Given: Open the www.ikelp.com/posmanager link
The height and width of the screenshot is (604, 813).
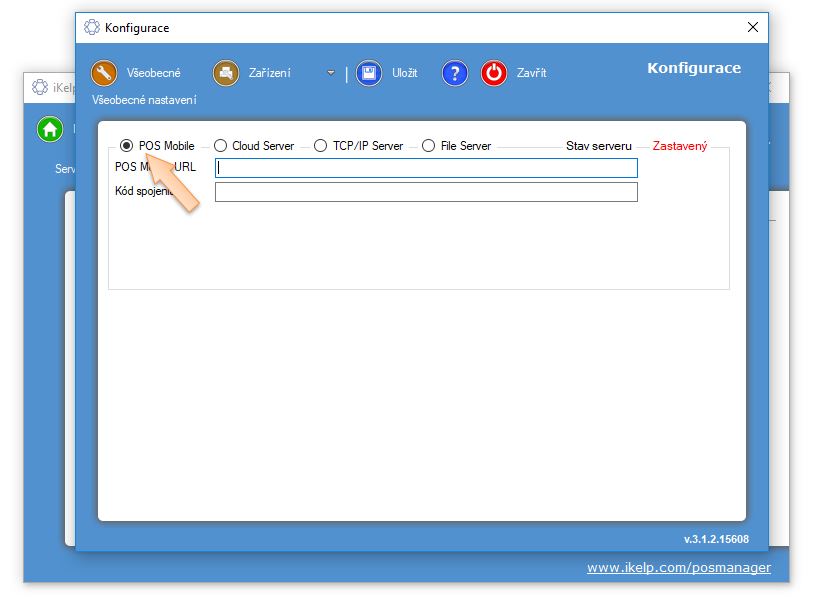Looking at the screenshot, I should coord(678,568).
